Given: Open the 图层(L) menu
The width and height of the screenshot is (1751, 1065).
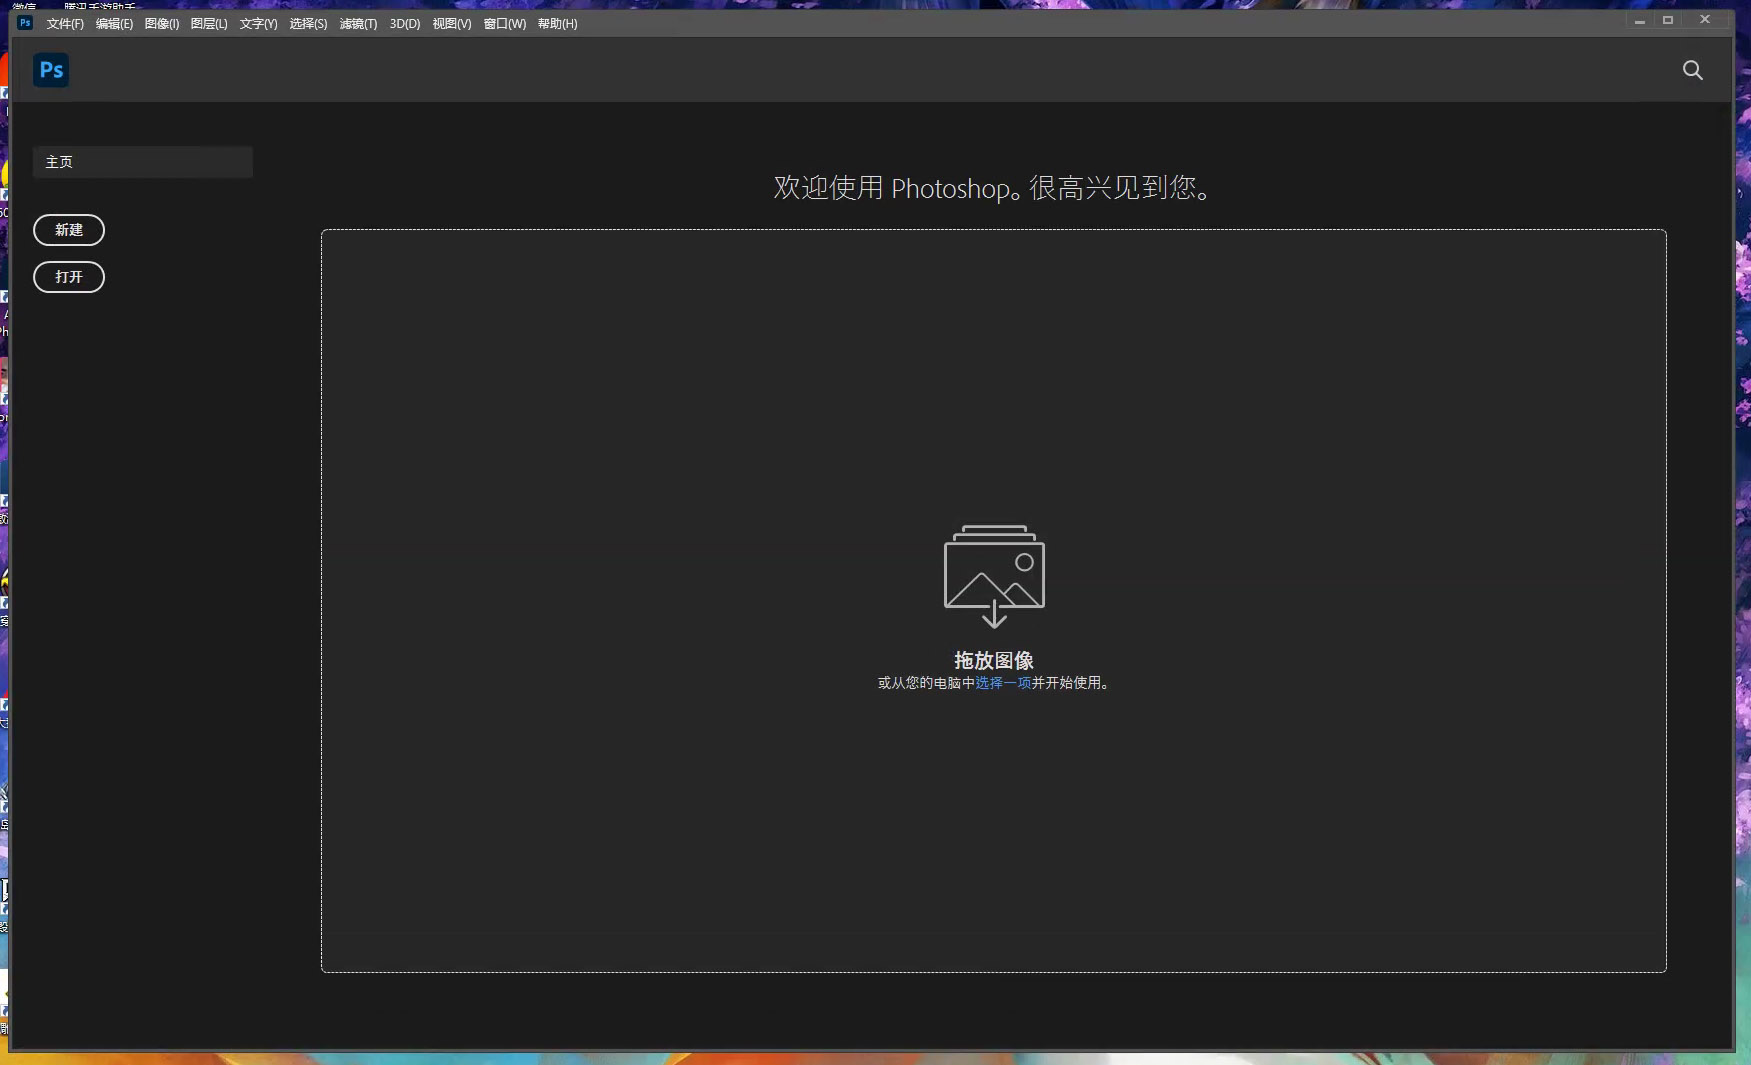Looking at the screenshot, I should [x=209, y=24].
